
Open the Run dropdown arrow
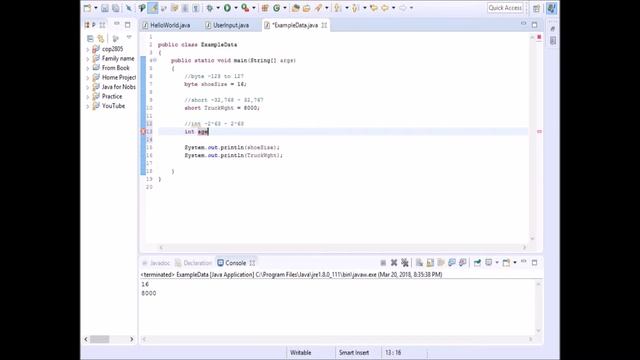(236, 8)
